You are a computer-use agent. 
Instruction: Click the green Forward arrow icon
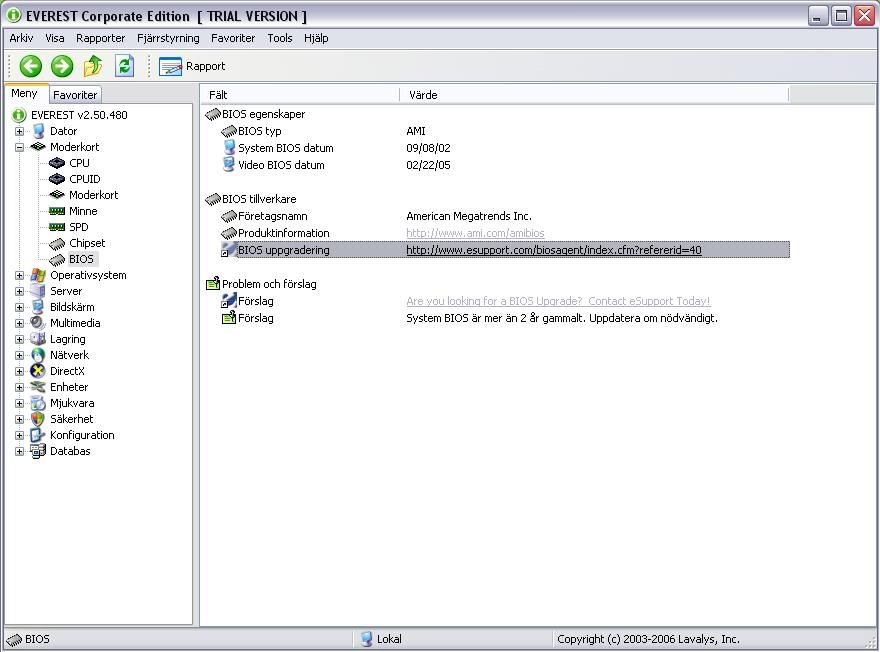coord(62,66)
